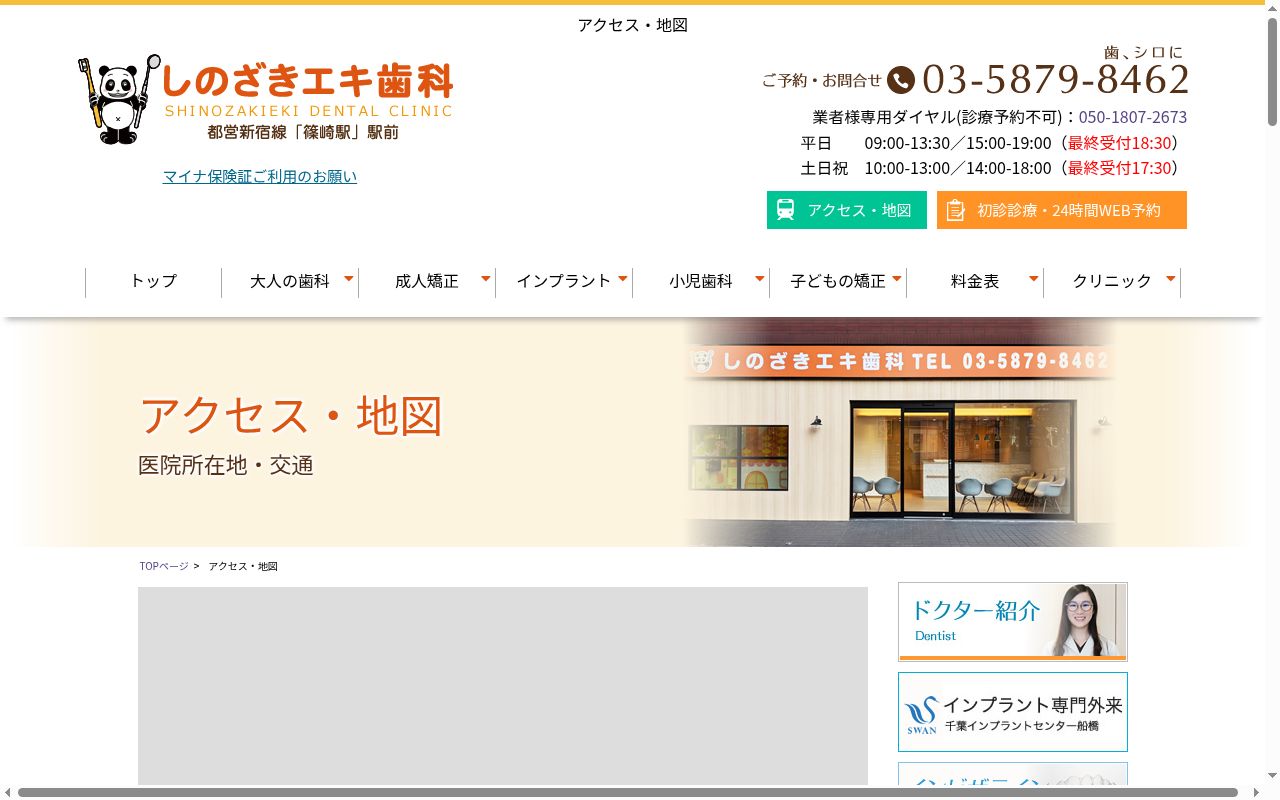This screenshot has height=800, width=1280.
Task: Select the トップ menu item
Action: [153, 281]
